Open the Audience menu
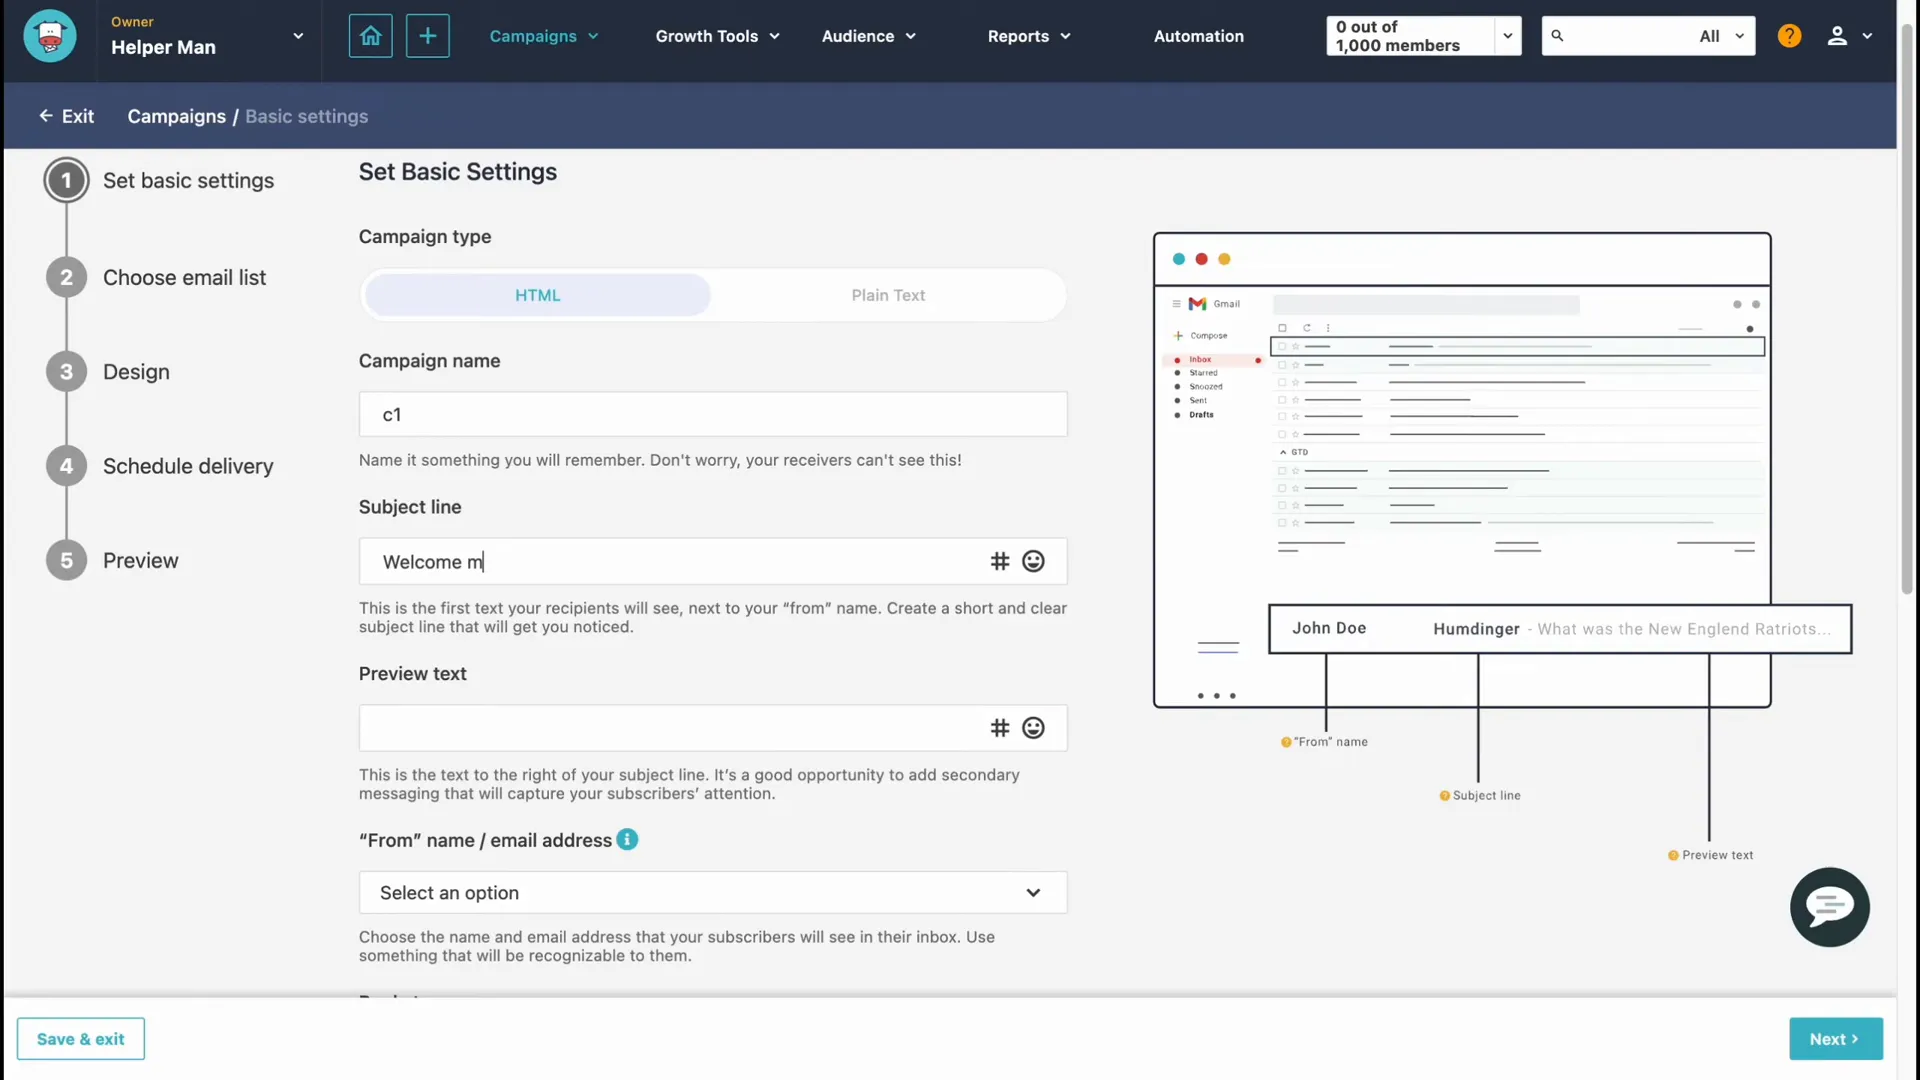 click(868, 36)
